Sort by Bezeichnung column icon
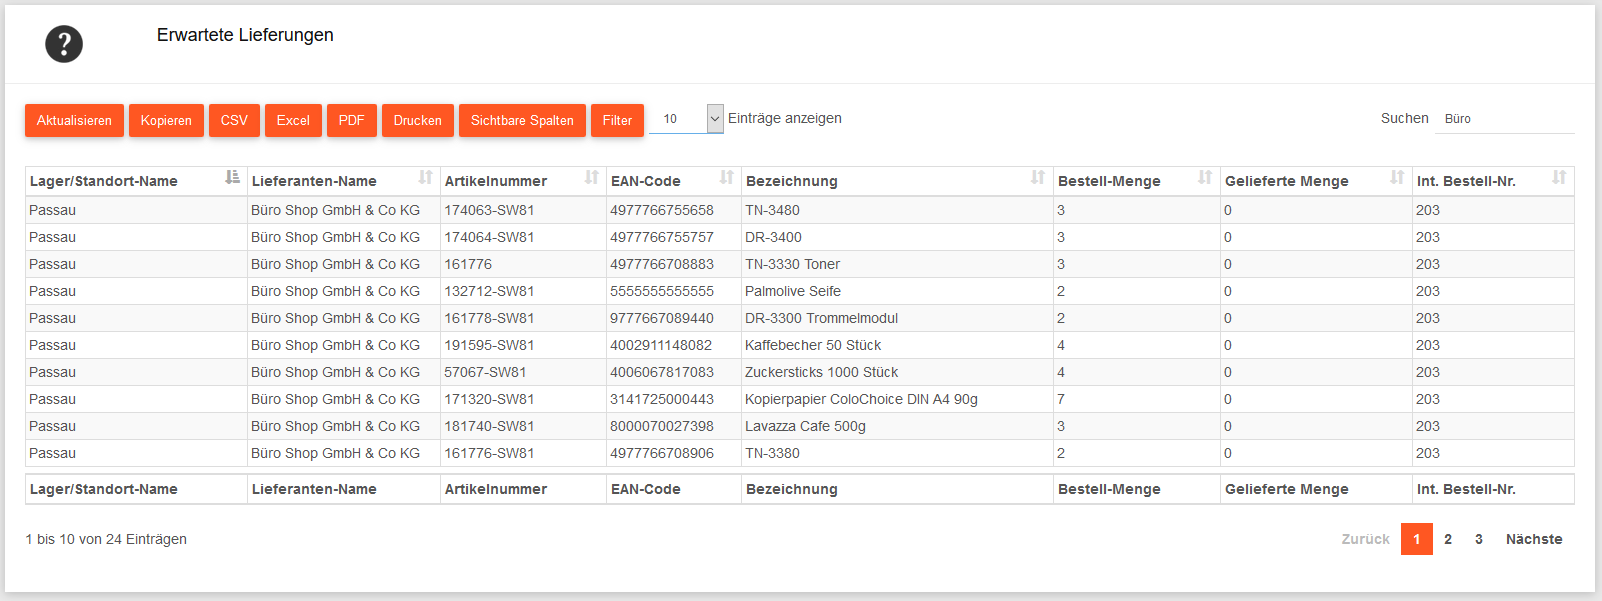The width and height of the screenshot is (1602, 601). point(1037,178)
